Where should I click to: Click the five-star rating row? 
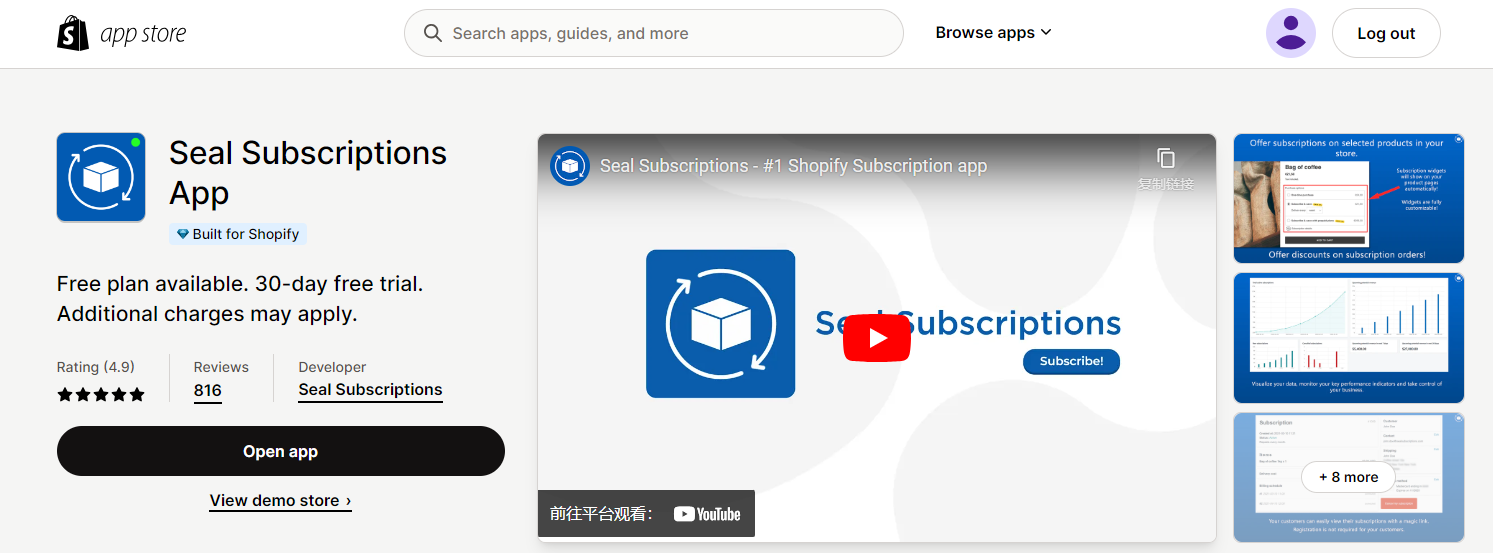tap(101, 394)
